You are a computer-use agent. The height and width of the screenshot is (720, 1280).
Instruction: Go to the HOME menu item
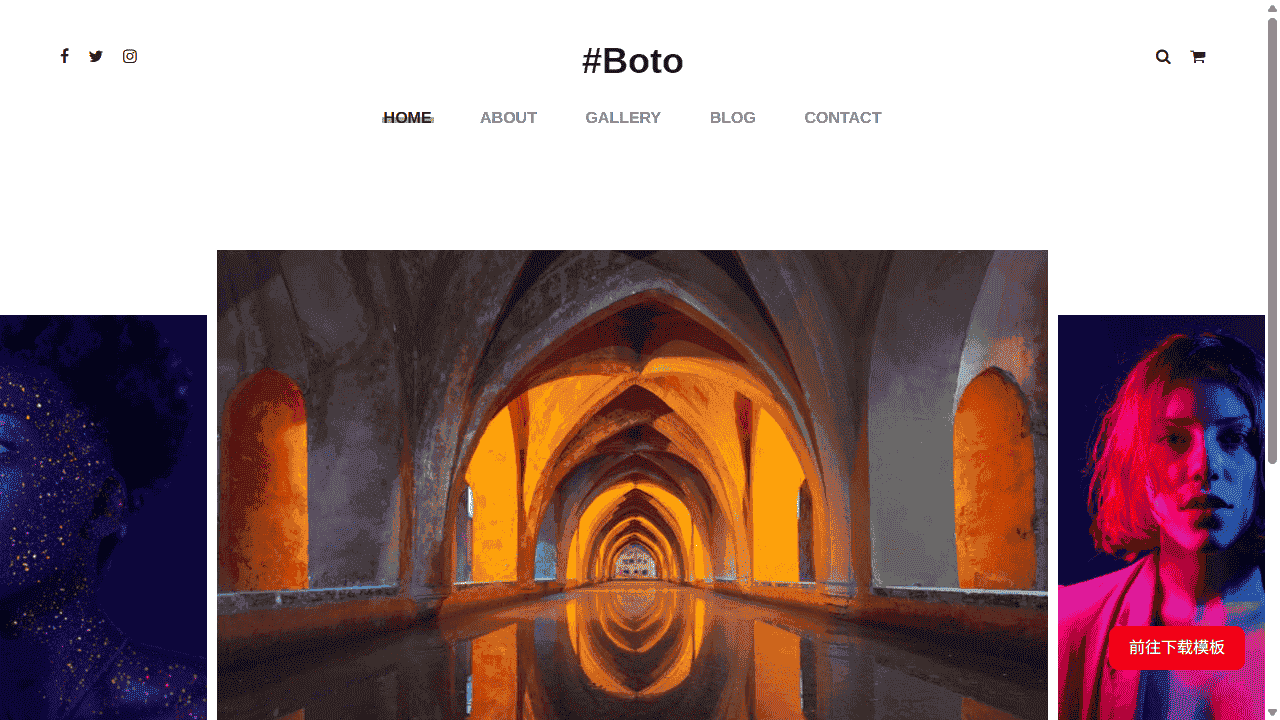point(407,118)
